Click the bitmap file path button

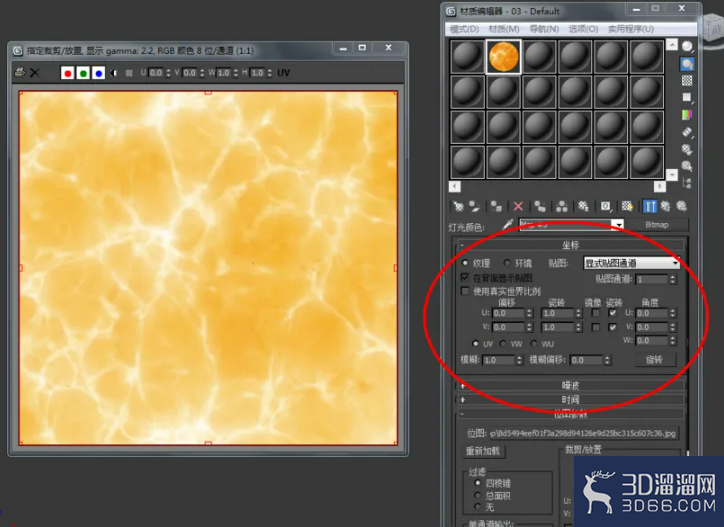click(x=583, y=433)
